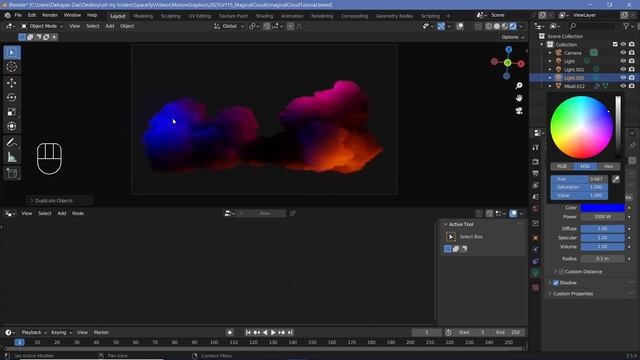Select Hex color mode button
Viewport: 640px width, 360px height.
(608, 167)
